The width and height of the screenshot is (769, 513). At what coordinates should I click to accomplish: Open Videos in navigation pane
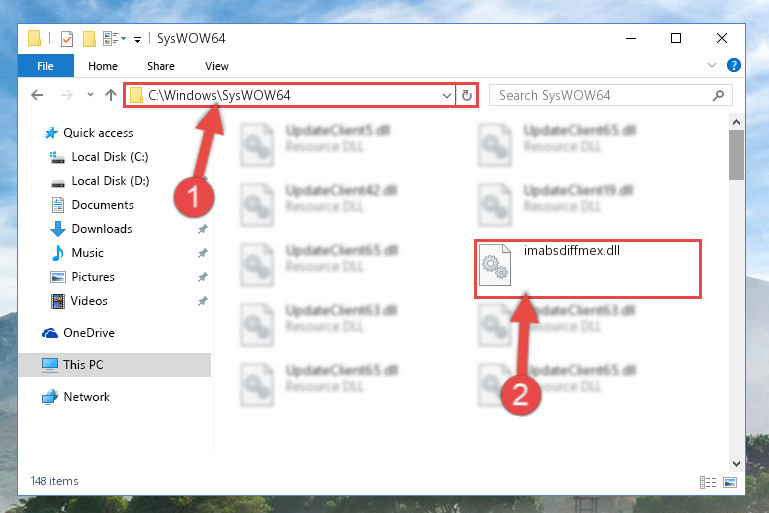(x=89, y=301)
